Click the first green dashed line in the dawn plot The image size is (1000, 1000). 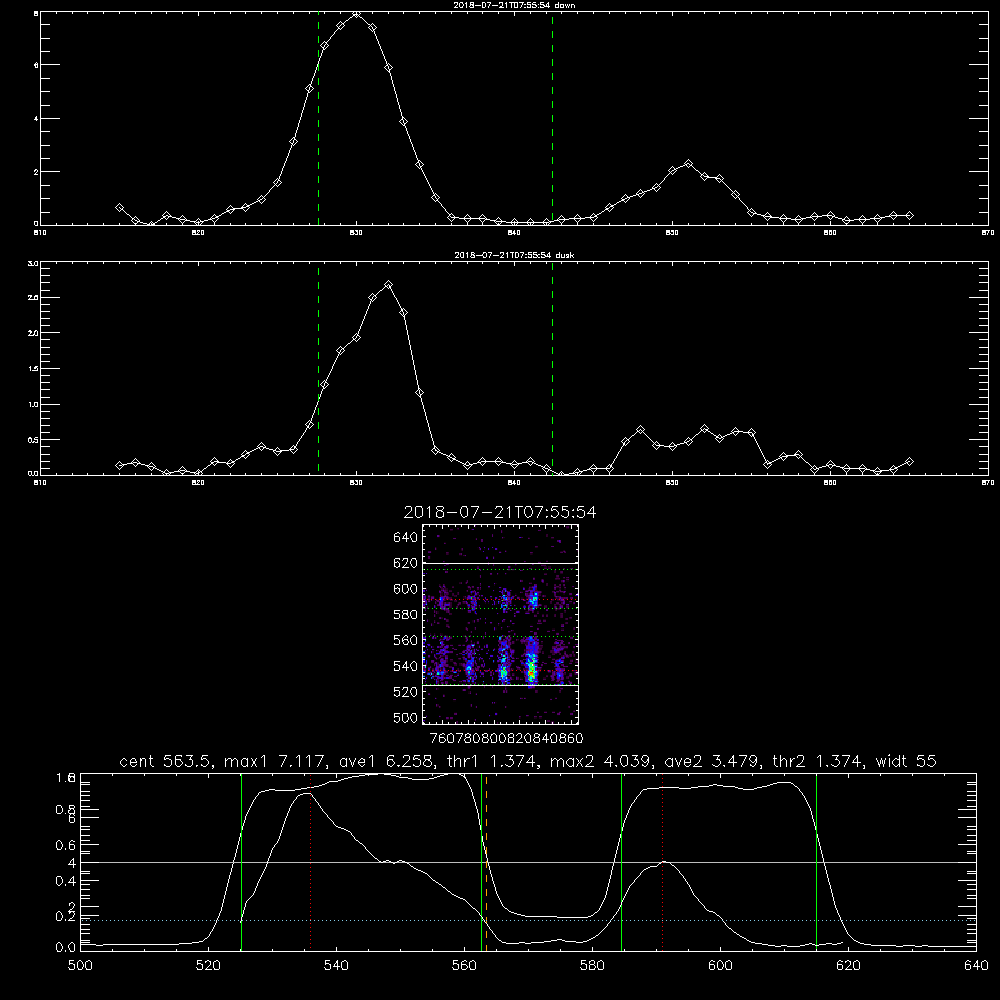point(318,119)
